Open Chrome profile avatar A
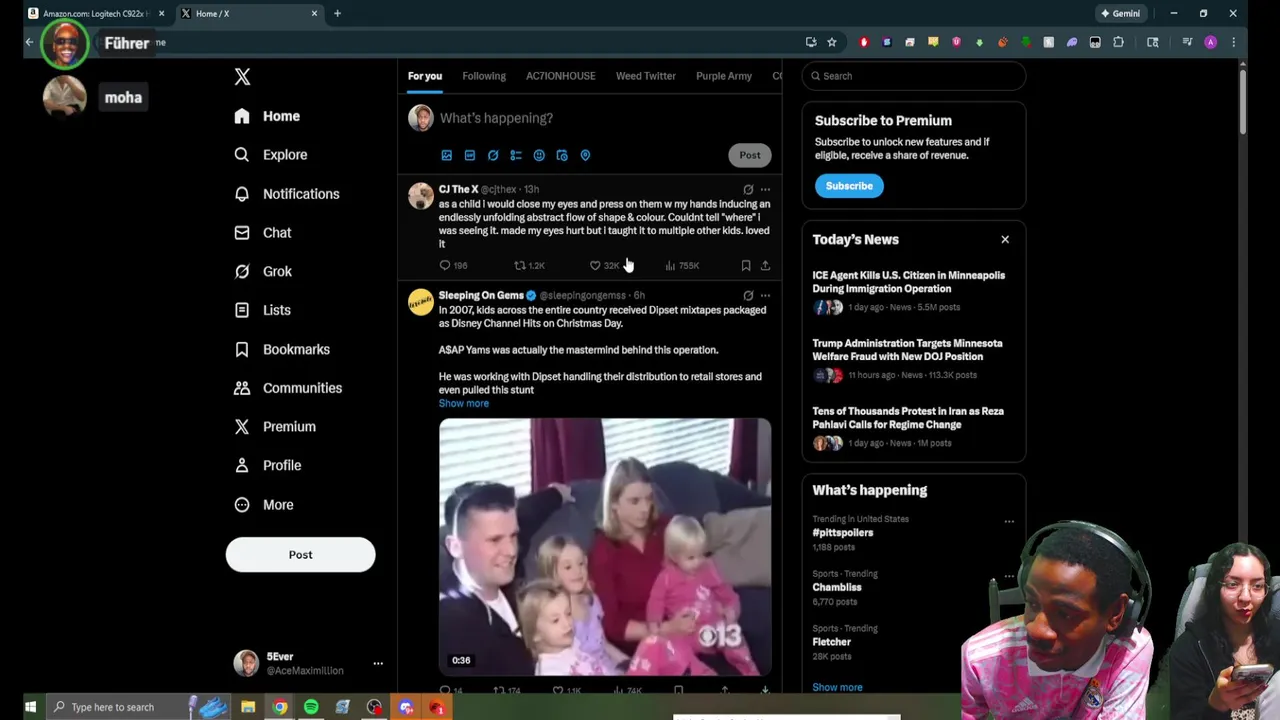 (x=1211, y=42)
